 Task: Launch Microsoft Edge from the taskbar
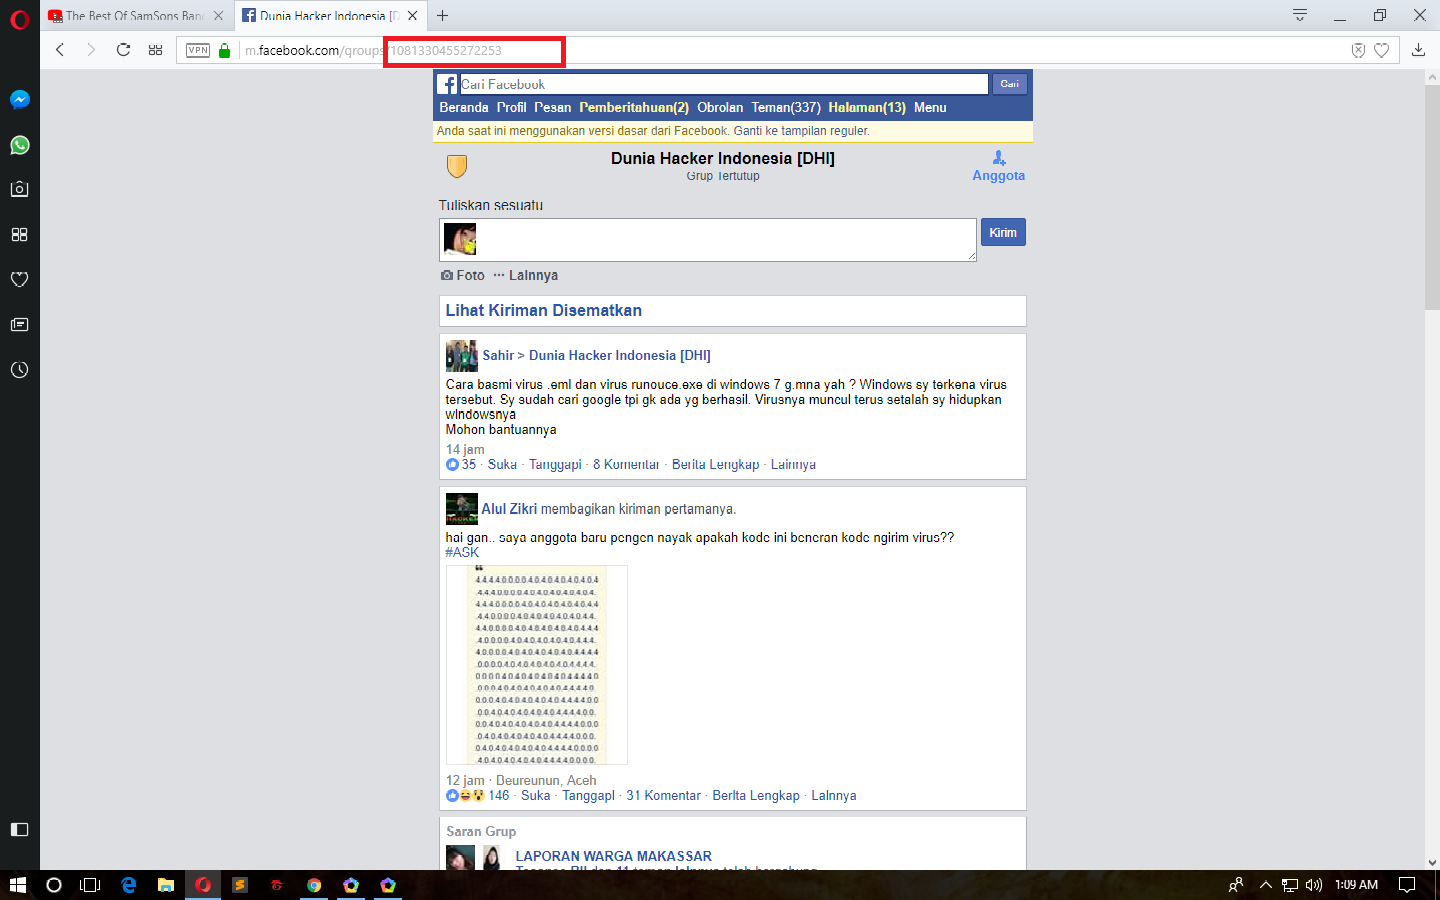click(x=128, y=885)
